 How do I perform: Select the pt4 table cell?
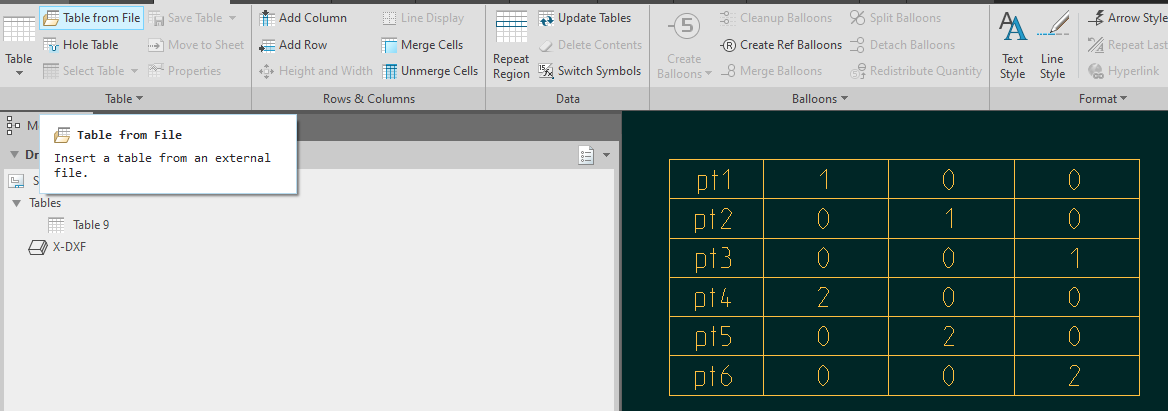pos(715,298)
